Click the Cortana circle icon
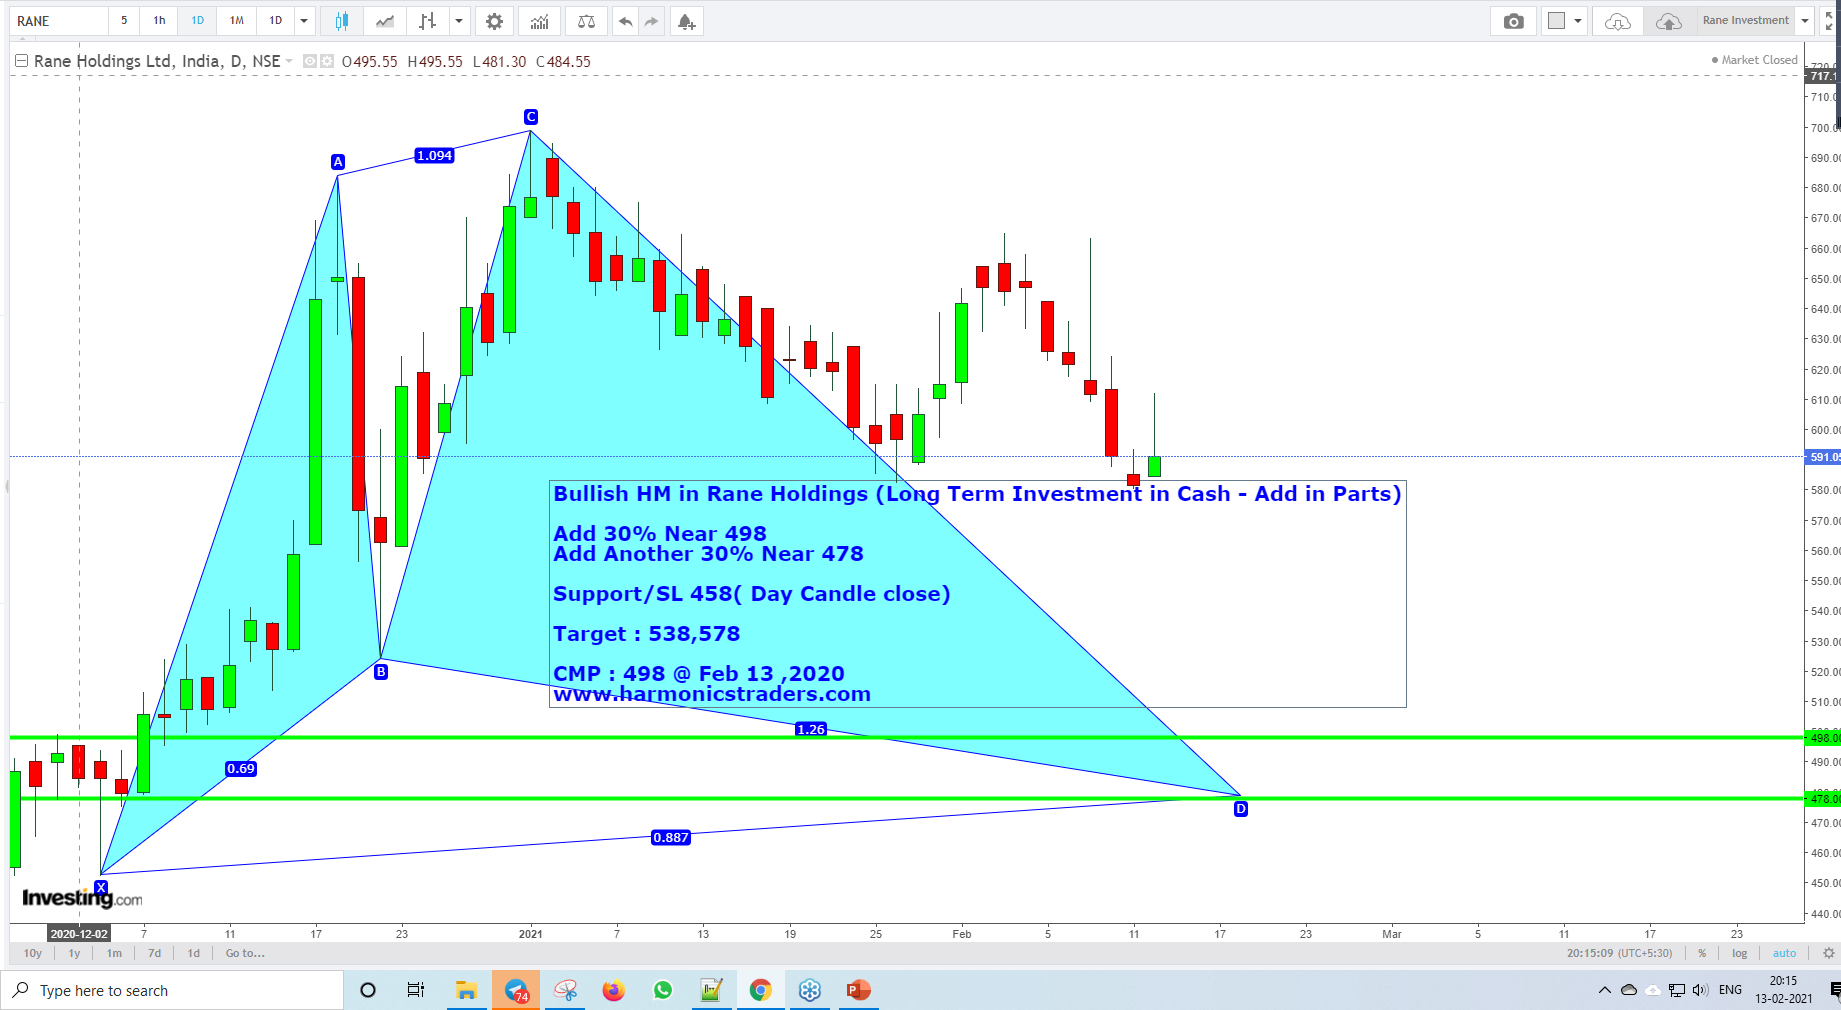The height and width of the screenshot is (1010, 1841). 367,990
